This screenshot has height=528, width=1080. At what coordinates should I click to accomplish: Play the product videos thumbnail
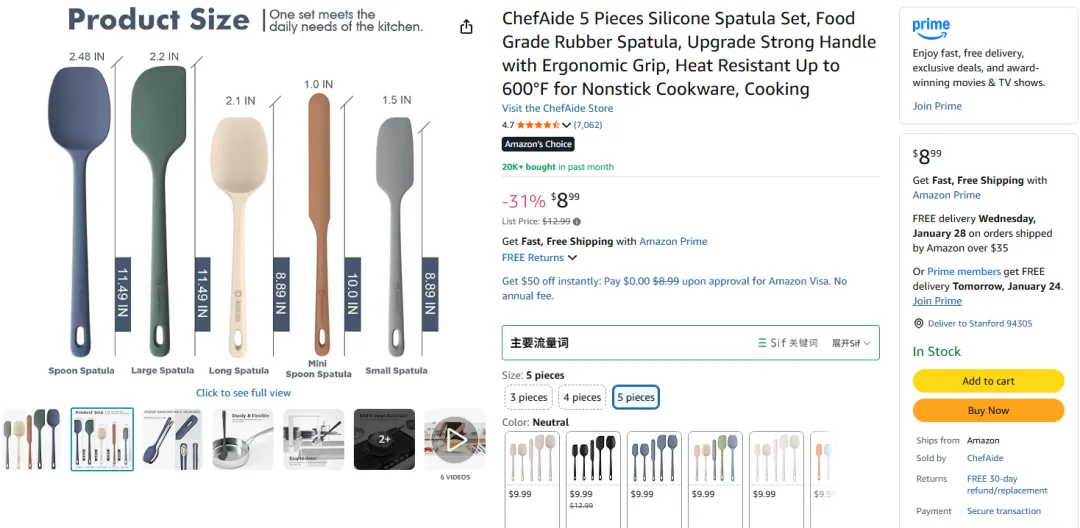tap(455, 438)
